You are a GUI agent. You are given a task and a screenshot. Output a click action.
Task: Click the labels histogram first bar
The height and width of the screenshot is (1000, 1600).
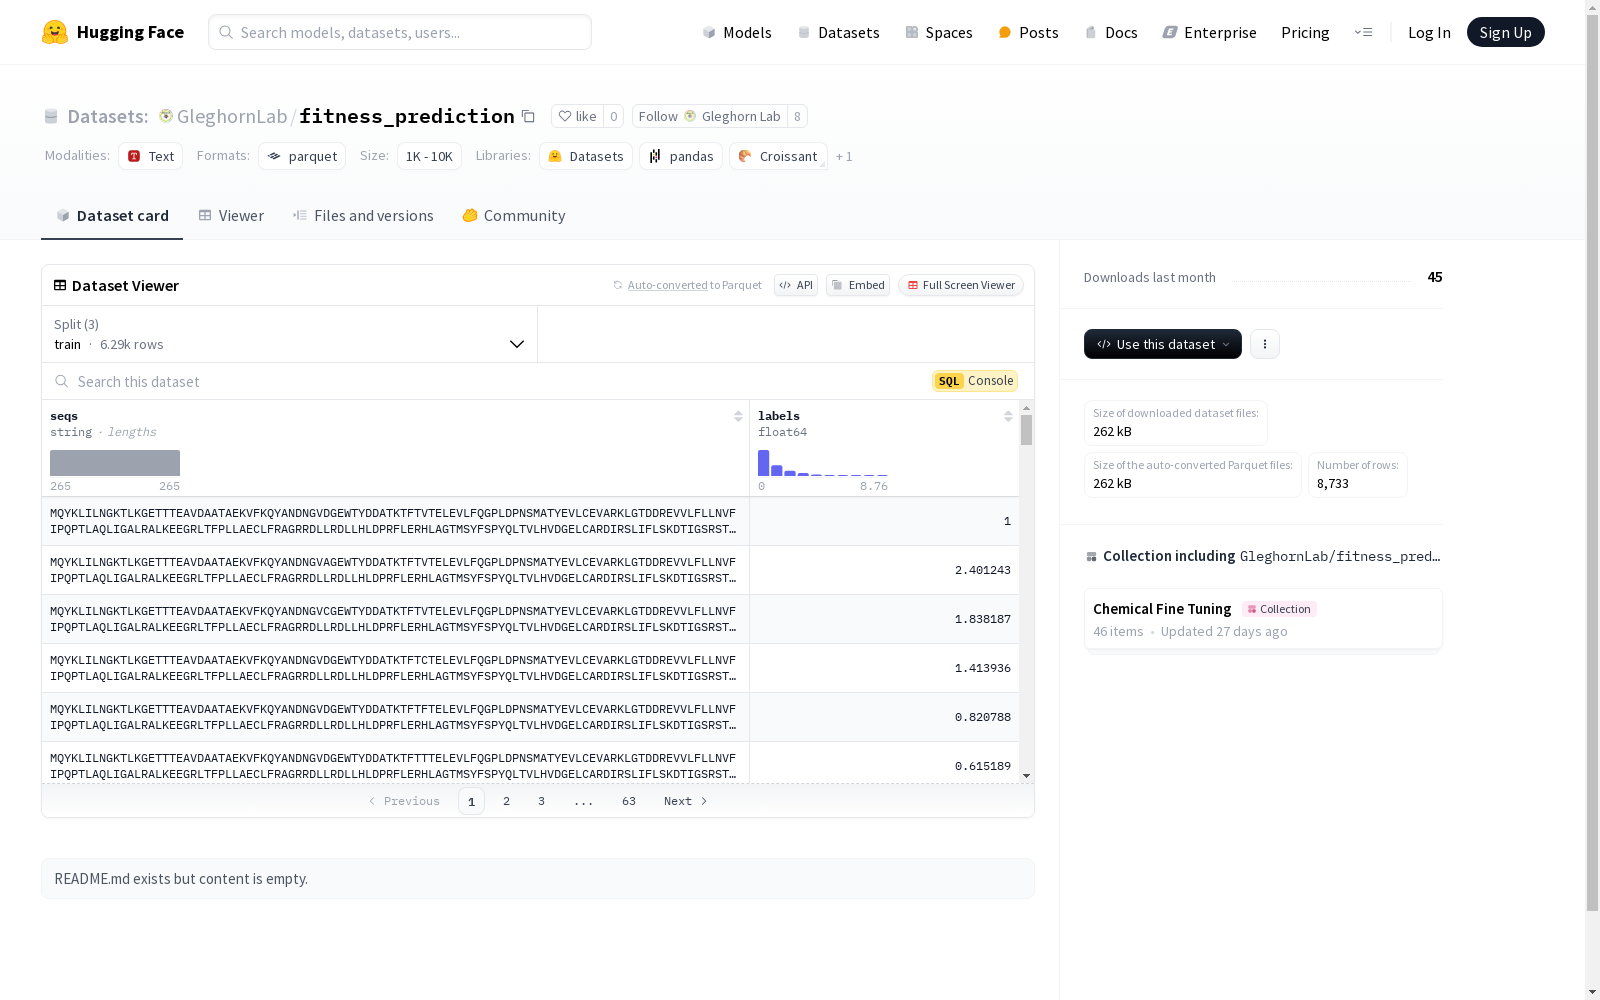pos(764,463)
